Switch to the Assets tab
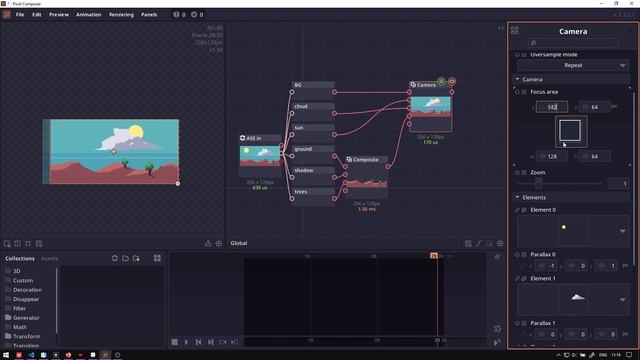 point(49,258)
